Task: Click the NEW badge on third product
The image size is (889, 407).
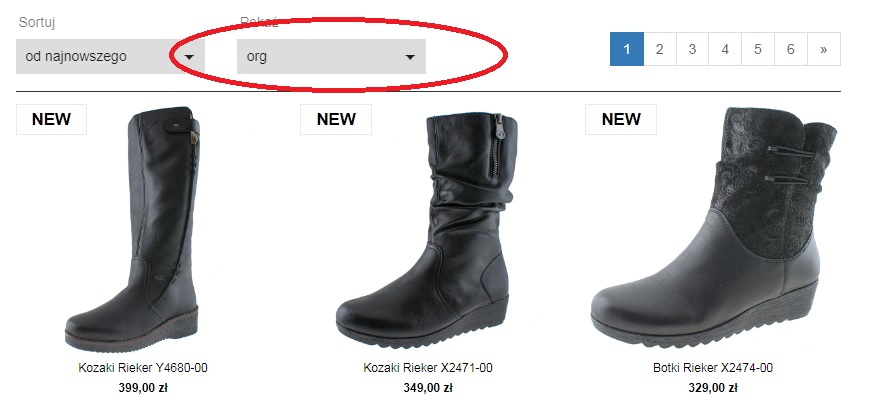Action: [621, 120]
